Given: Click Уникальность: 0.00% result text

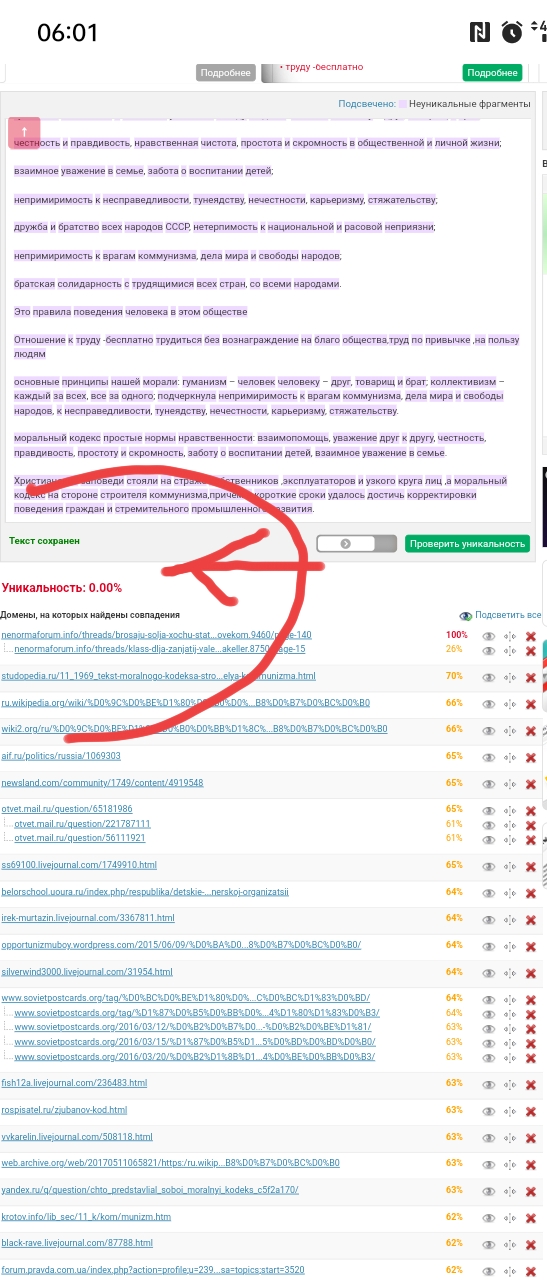Looking at the screenshot, I should 62,588.
